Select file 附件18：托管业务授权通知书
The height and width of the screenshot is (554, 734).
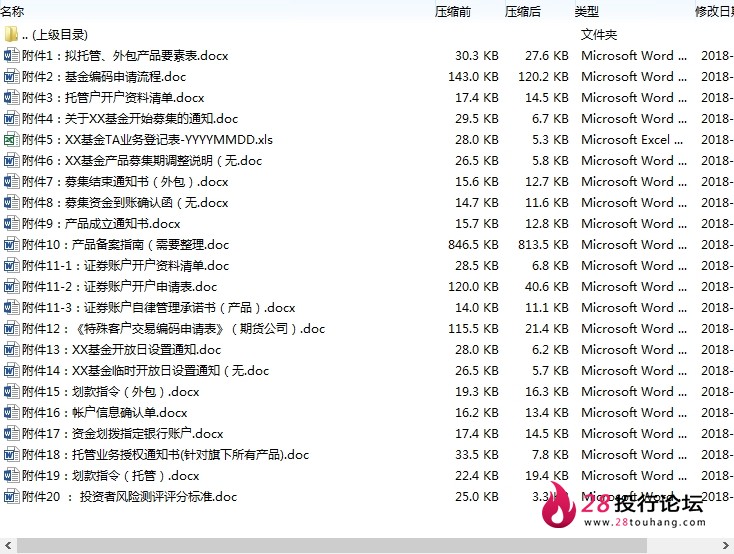coord(165,455)
